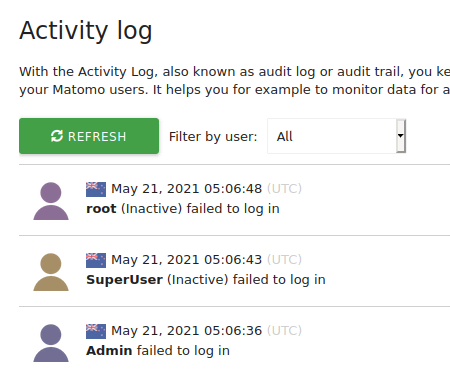Click the bold 'Admin' username
The width and height of the screenshot is (450, 376).
click(109, 351)
